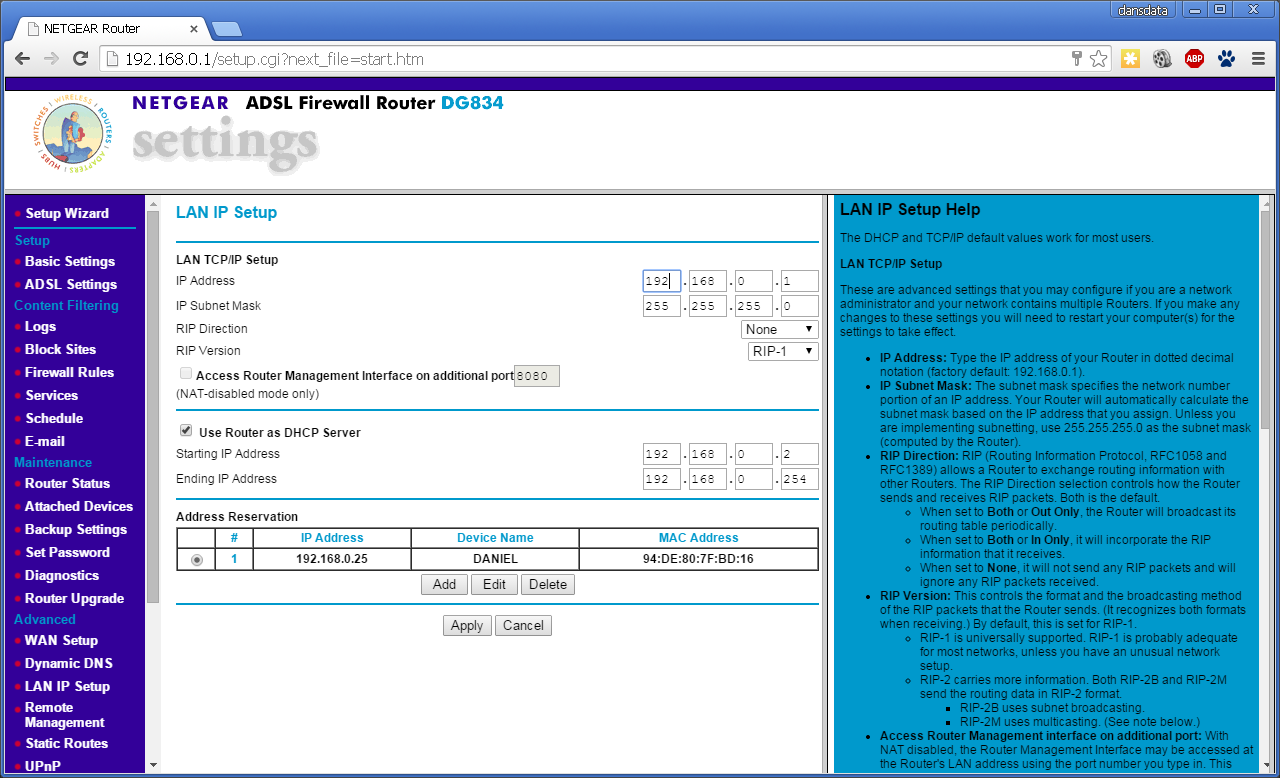Expand RIP Version dropdown
The height and width of the screenshot is (778, 1280).
click(x=784, y=351)
